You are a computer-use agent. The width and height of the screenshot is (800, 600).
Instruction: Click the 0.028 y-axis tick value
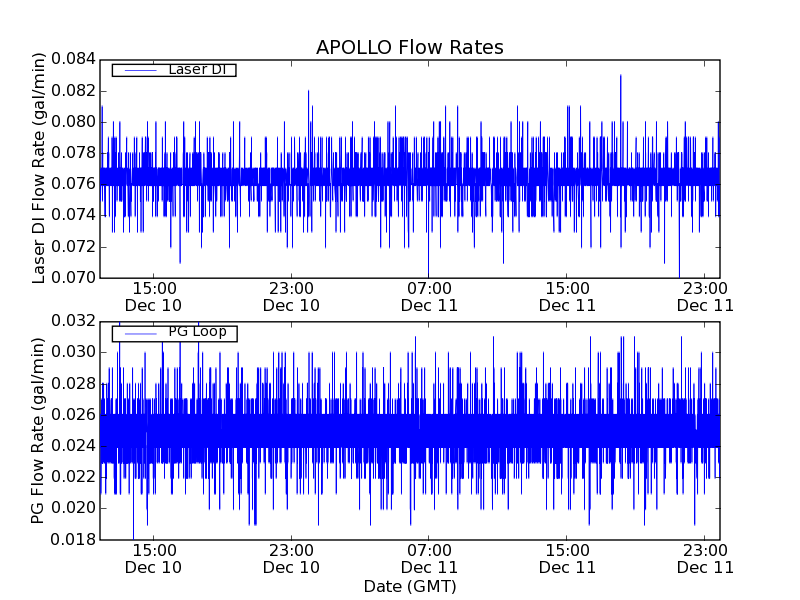[73, 384]
